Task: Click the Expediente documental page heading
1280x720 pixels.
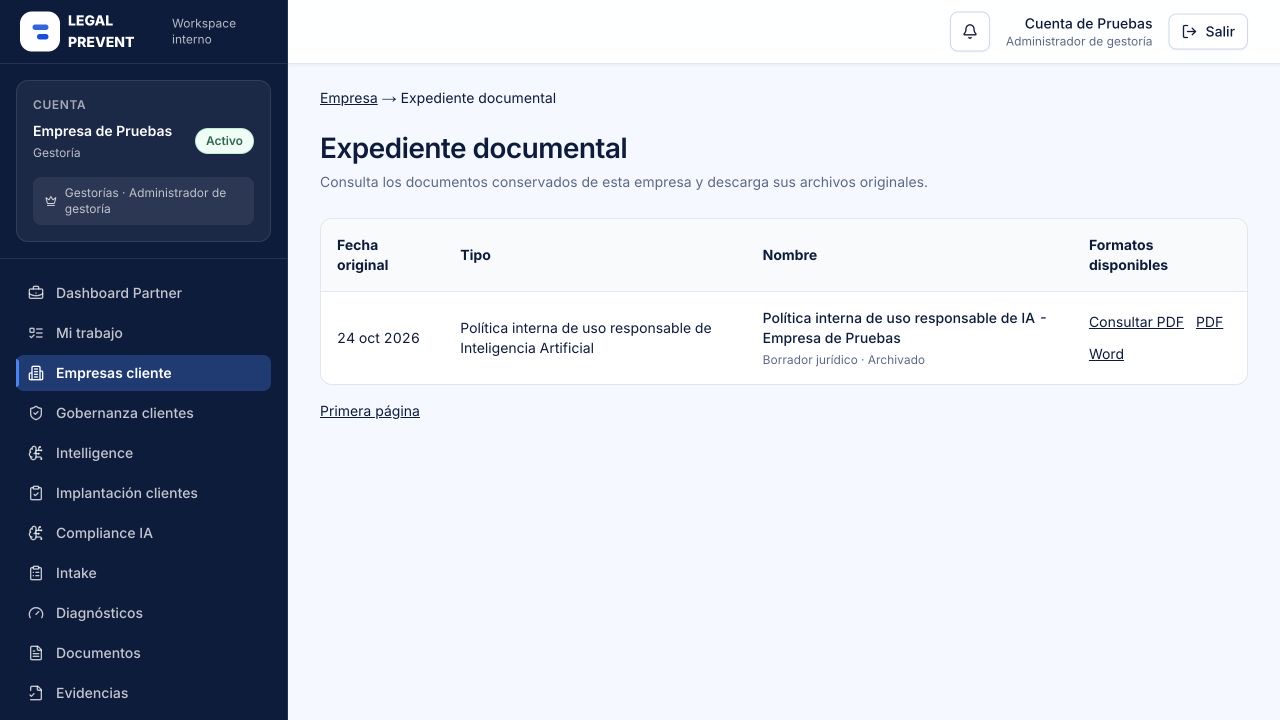Action: pyautogui.click(x=473, y=148)
